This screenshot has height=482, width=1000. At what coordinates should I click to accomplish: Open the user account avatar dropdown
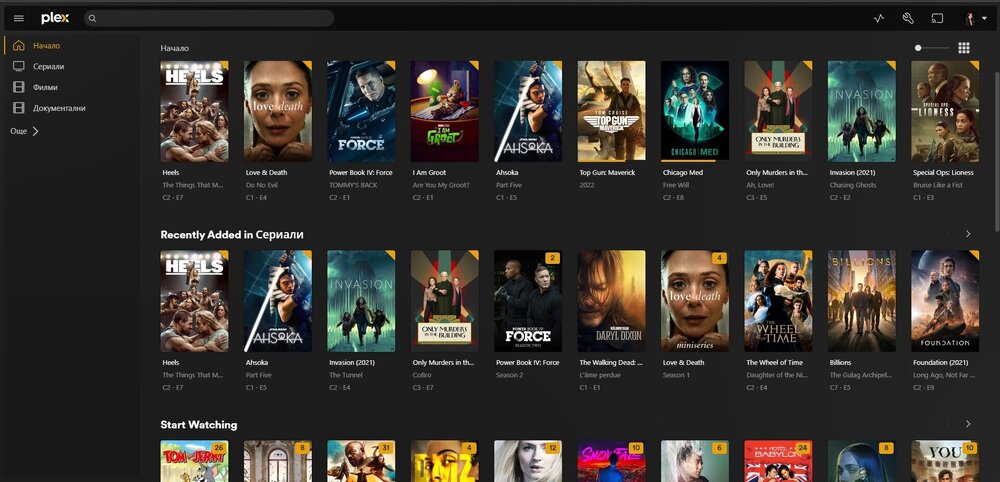click(974, 18)
